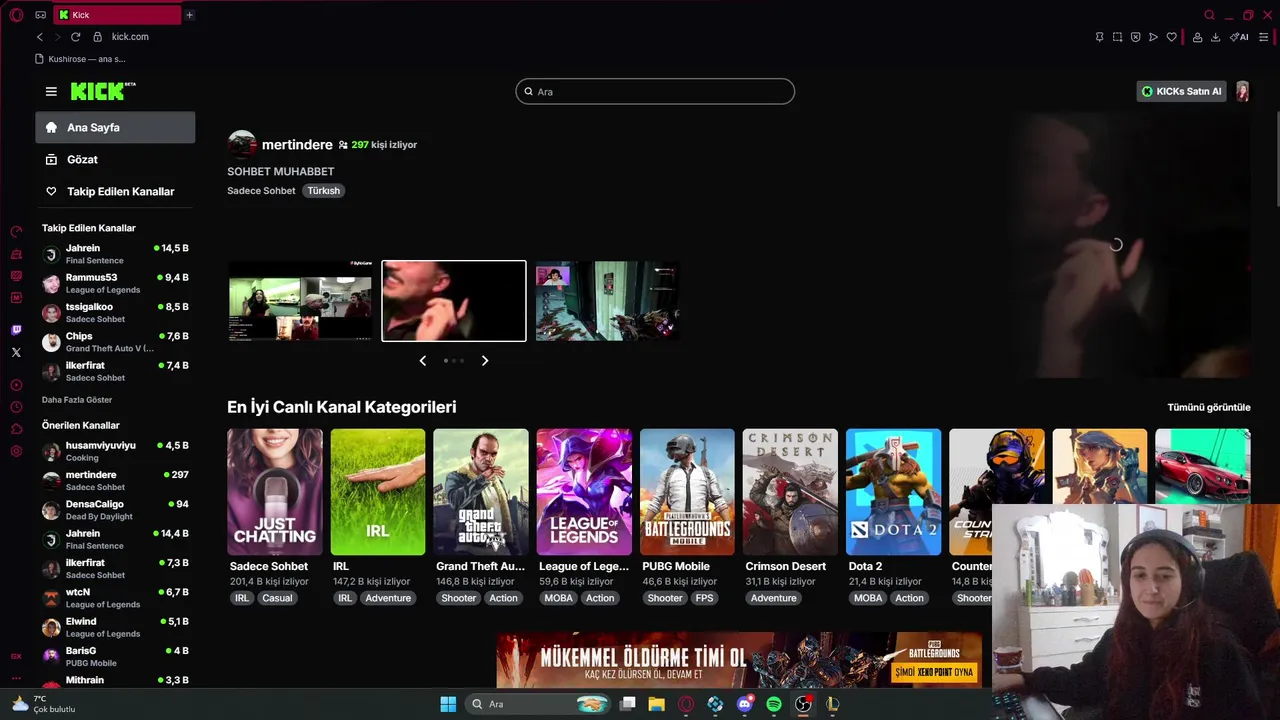1280x720 pixels.
Task: Open mertindere featured streamer name
Action: [x=297, y=145]
